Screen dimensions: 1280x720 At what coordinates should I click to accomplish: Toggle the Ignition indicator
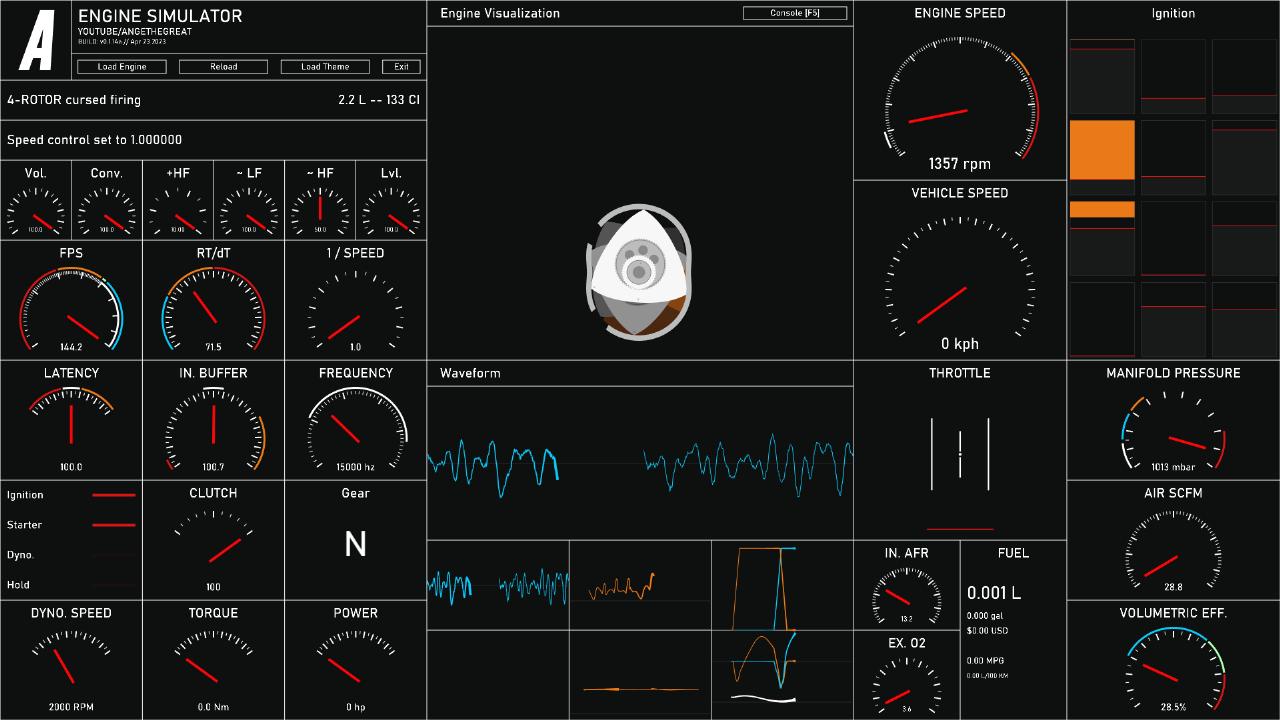click(x=113, y=495)
